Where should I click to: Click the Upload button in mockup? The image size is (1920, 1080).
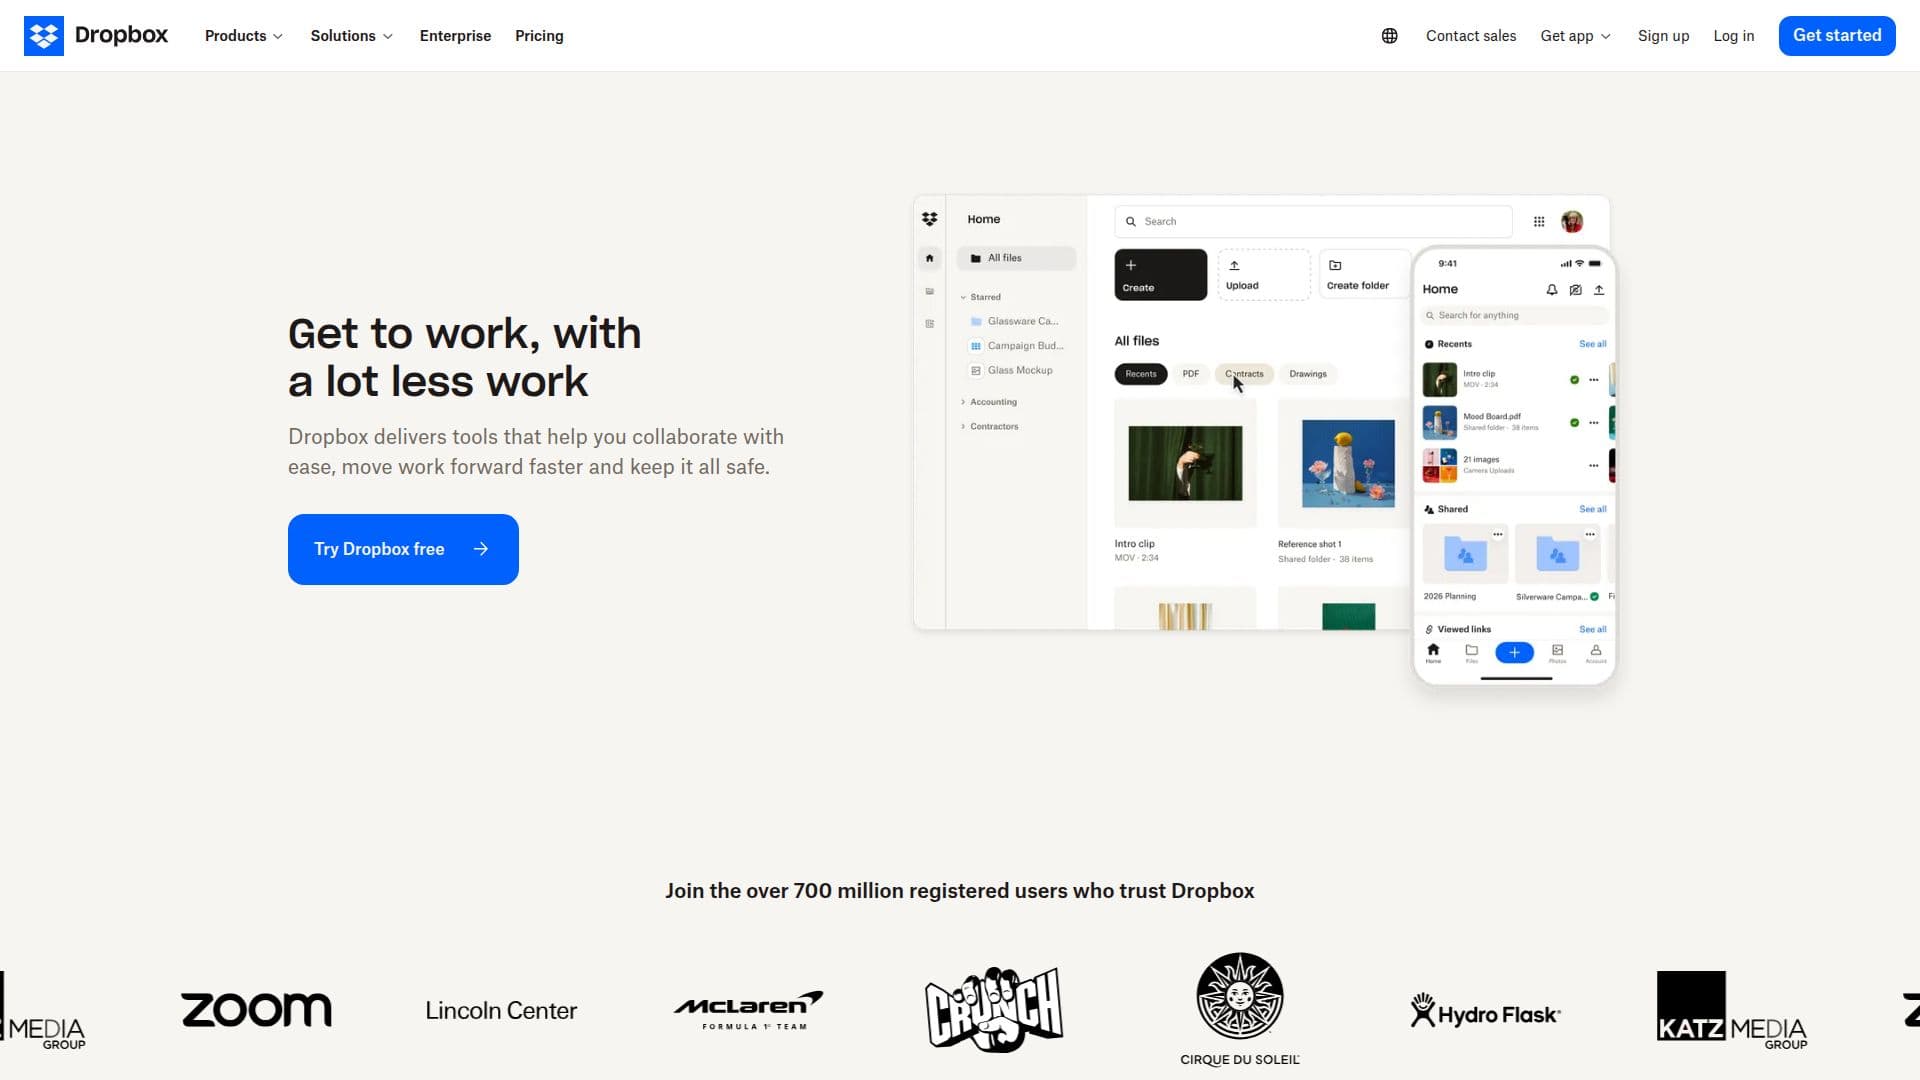coord(1264,275)
